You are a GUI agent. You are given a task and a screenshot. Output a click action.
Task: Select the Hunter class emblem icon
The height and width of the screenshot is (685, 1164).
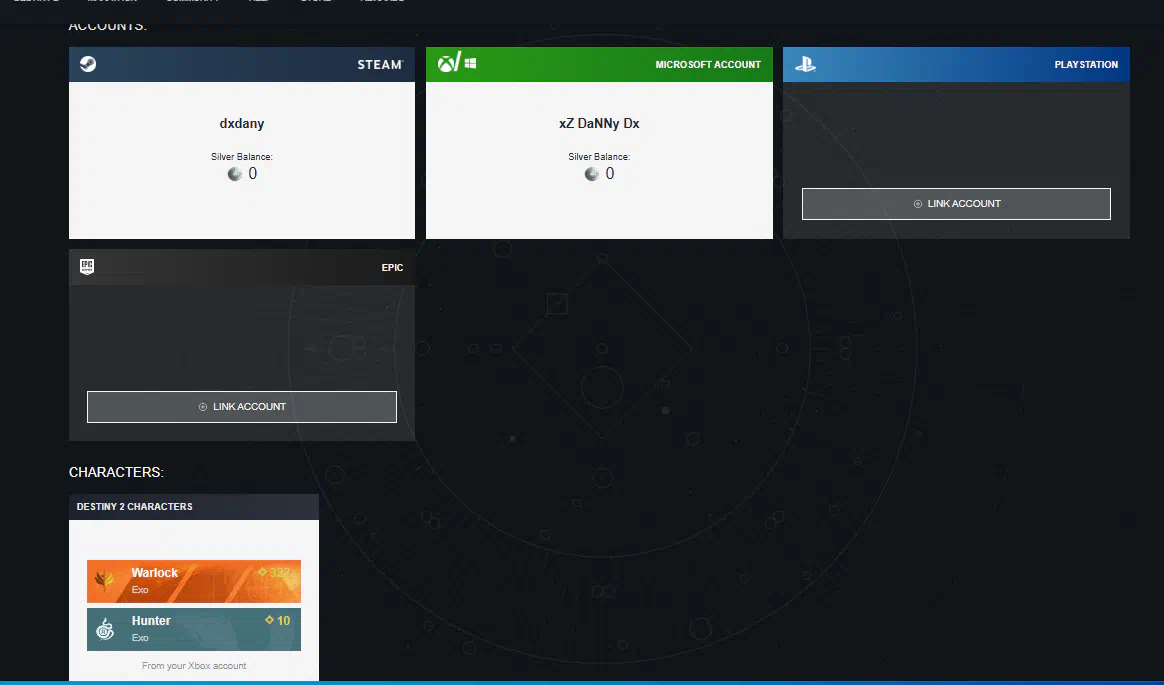[x=105, y=629]
